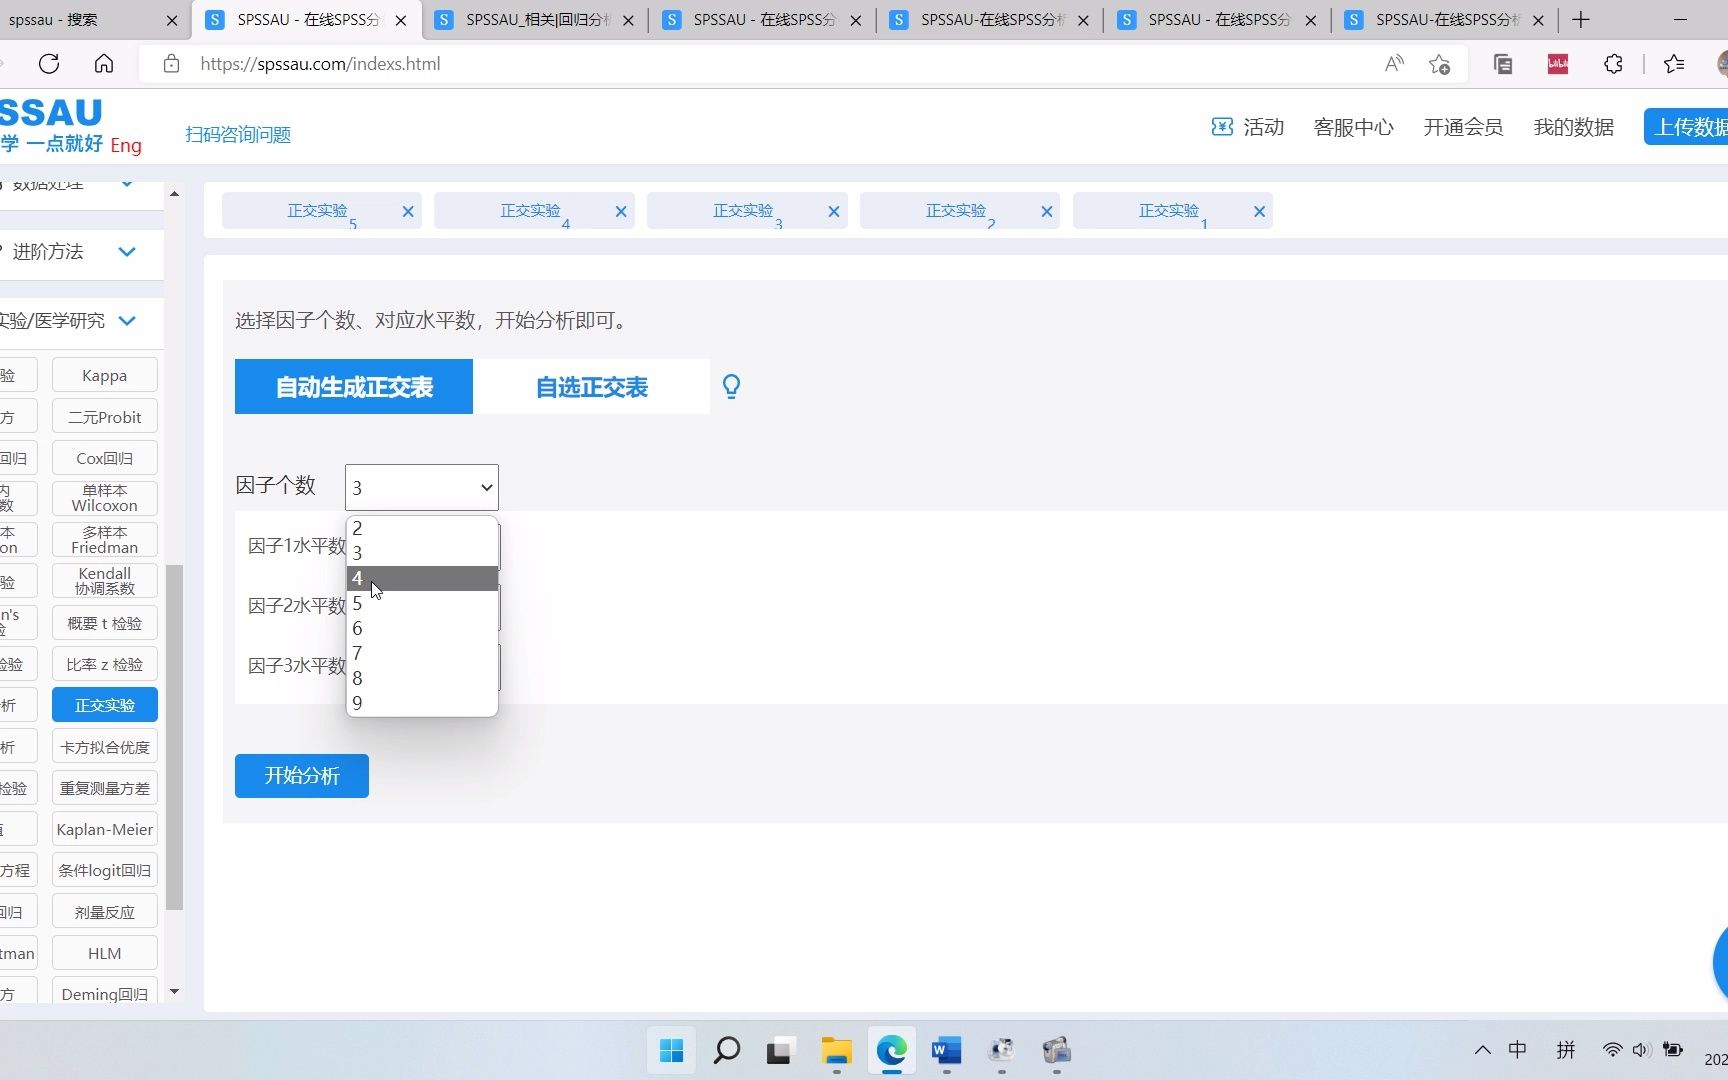The width and height of the screenshot is (1728, 1080).
Task: Toggle the 中 input language indicator
Action: click(1518, 1050)
